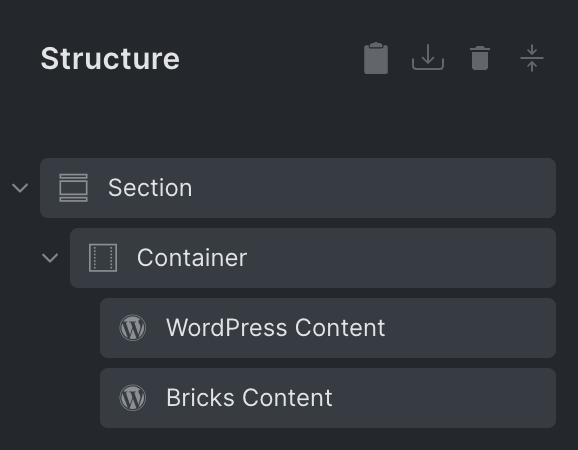Click the download/import icon in Structure header
This screenshot has height=450, width=578.
(x=428, y=57)
